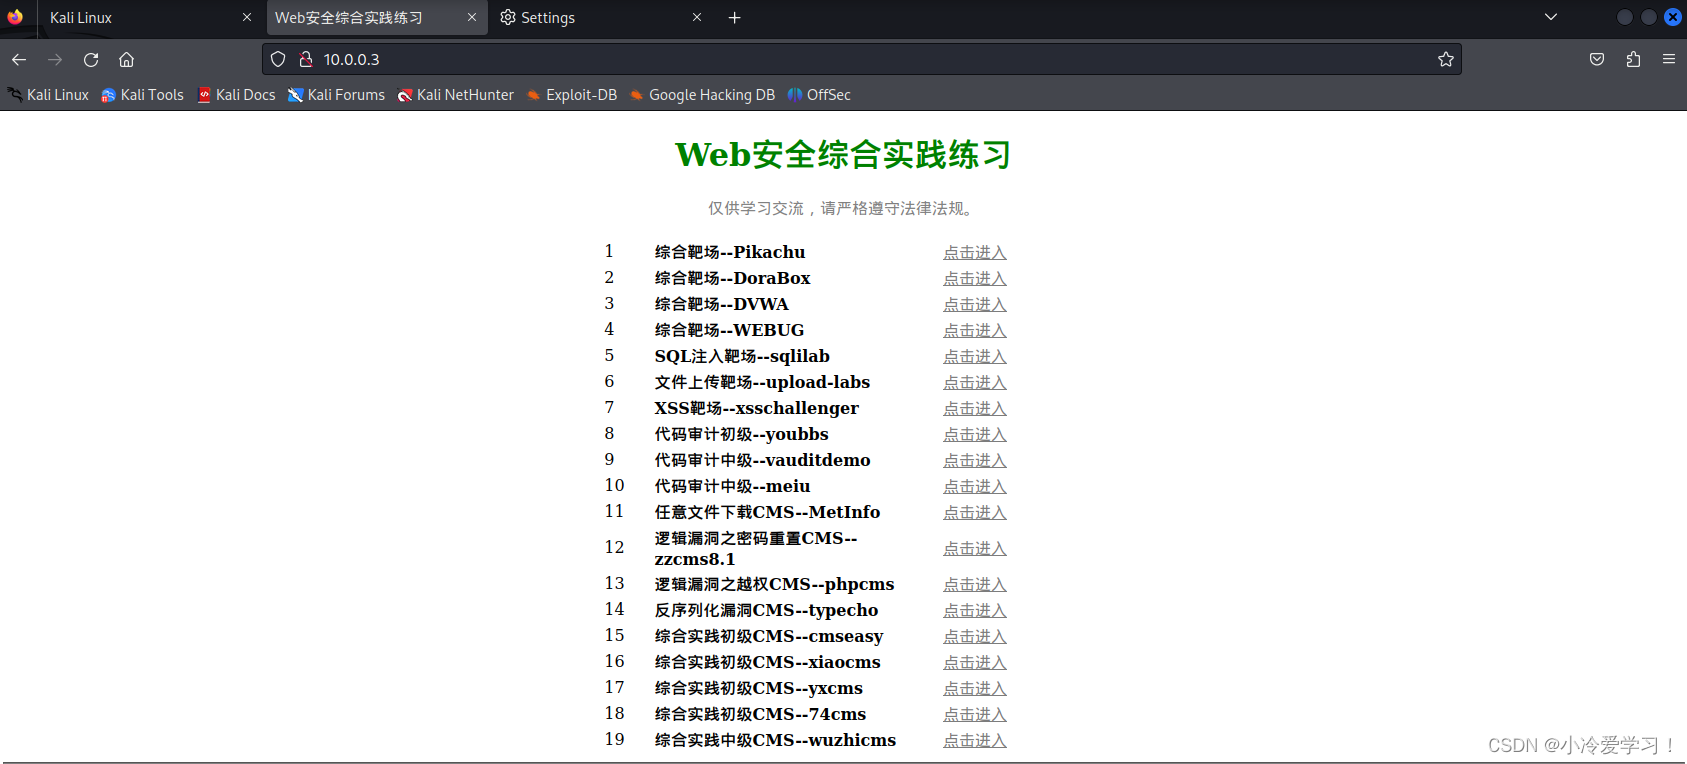Click 点击进入 for upload-labs

pyautogui.click(x=975, y=383)
